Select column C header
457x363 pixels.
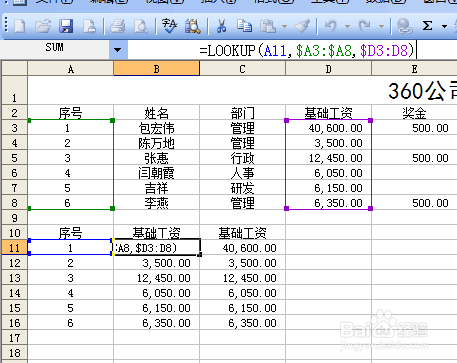(x=242, y=69)
